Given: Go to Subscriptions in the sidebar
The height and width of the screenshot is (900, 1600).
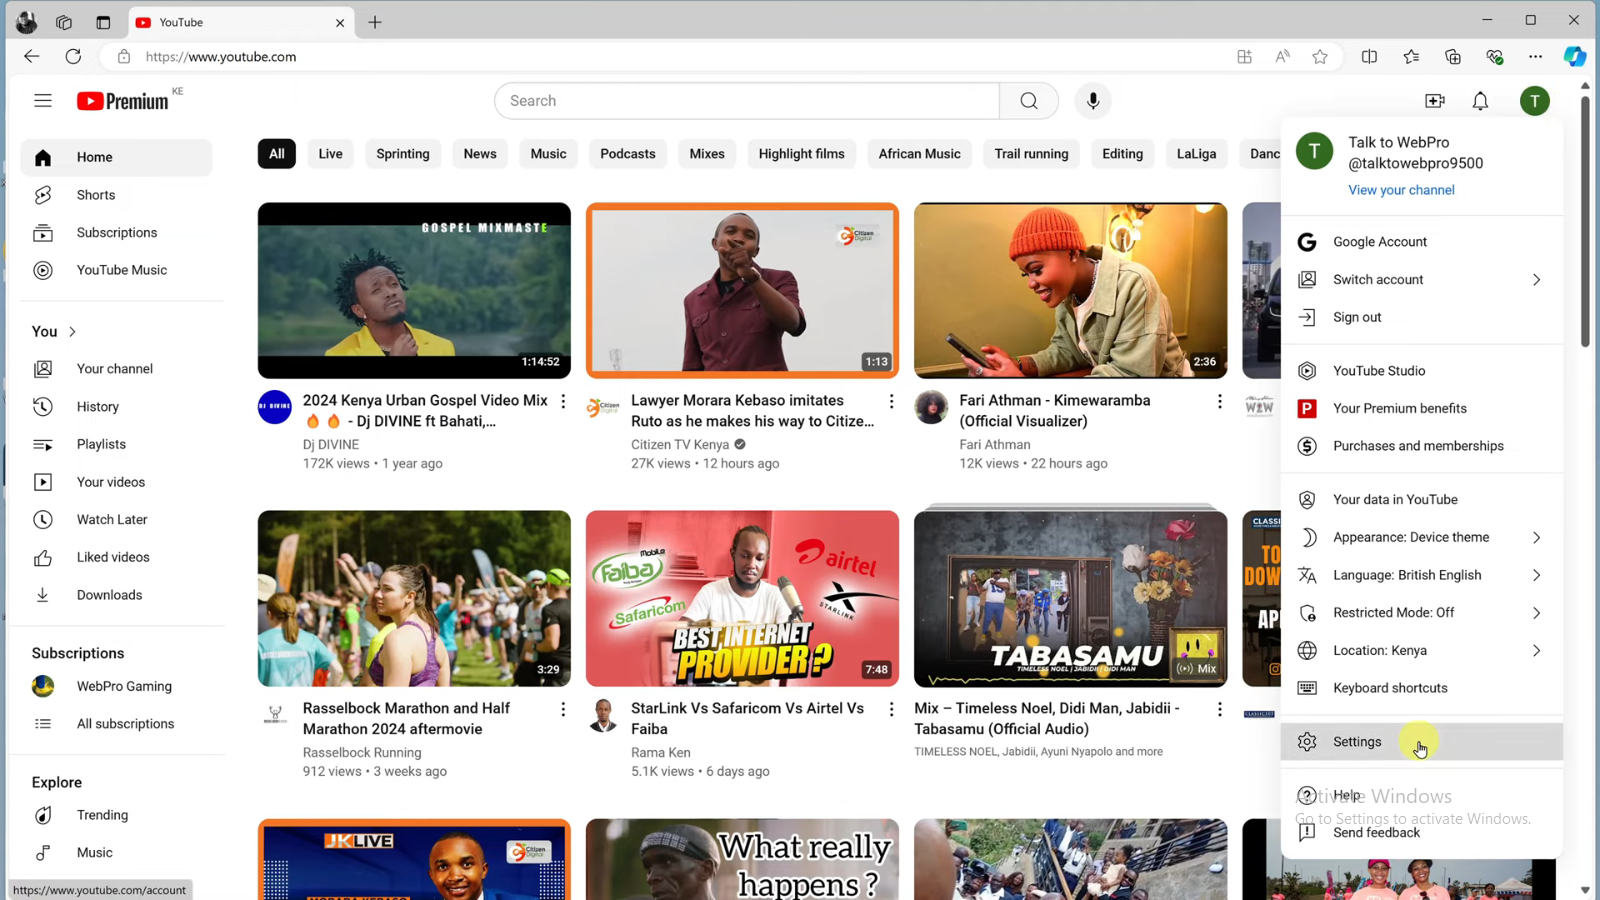Looking at the screenshot, I should point(116,233).
